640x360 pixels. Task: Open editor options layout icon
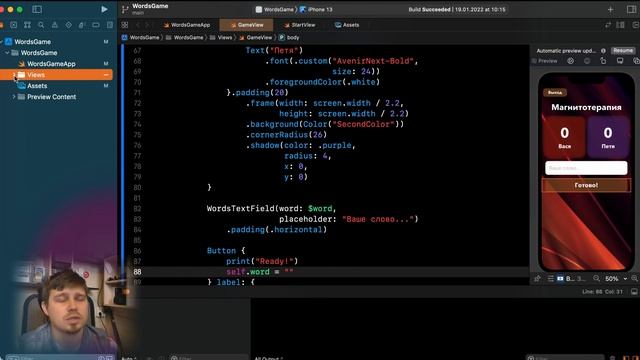[620, 25]
